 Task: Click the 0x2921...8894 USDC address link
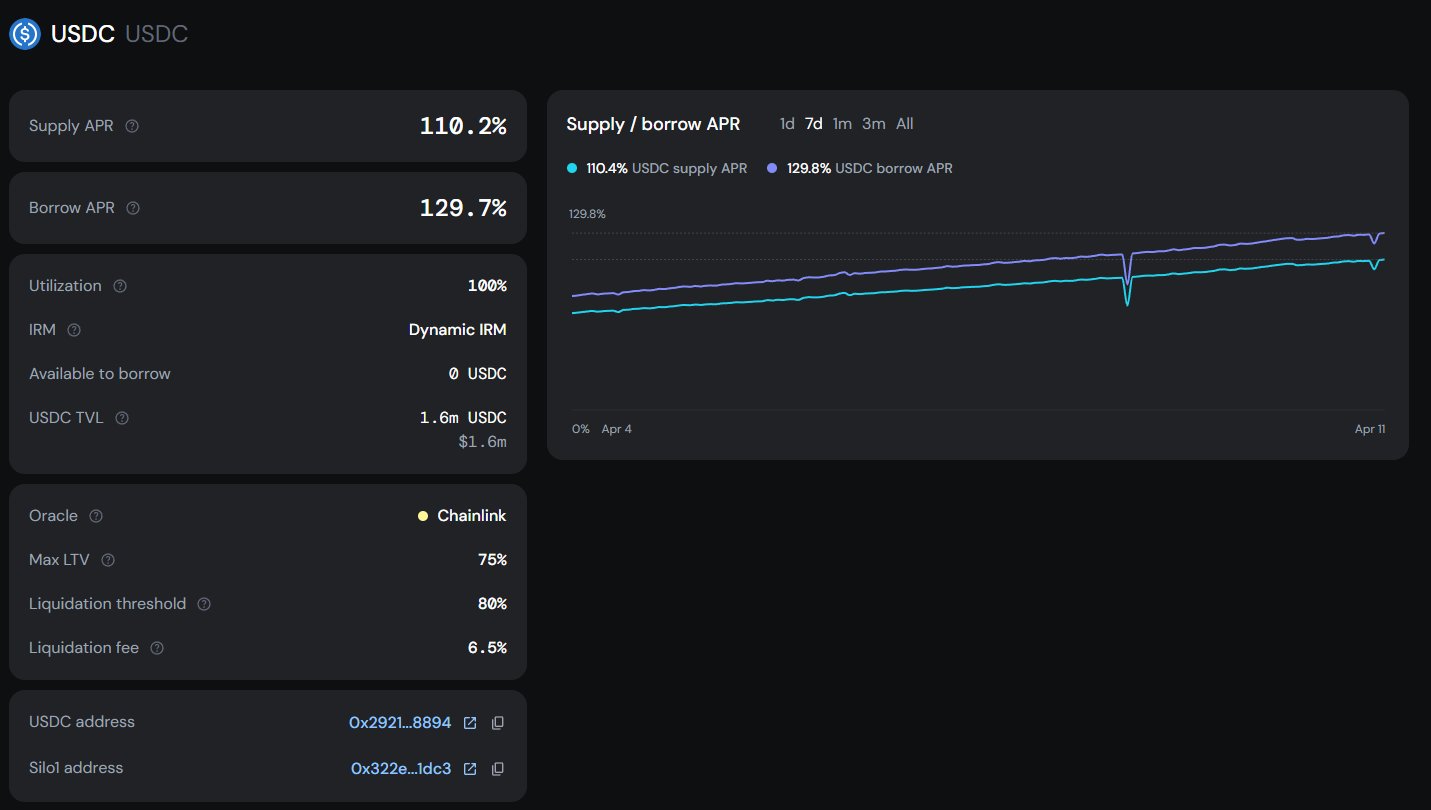pos(400,723)
